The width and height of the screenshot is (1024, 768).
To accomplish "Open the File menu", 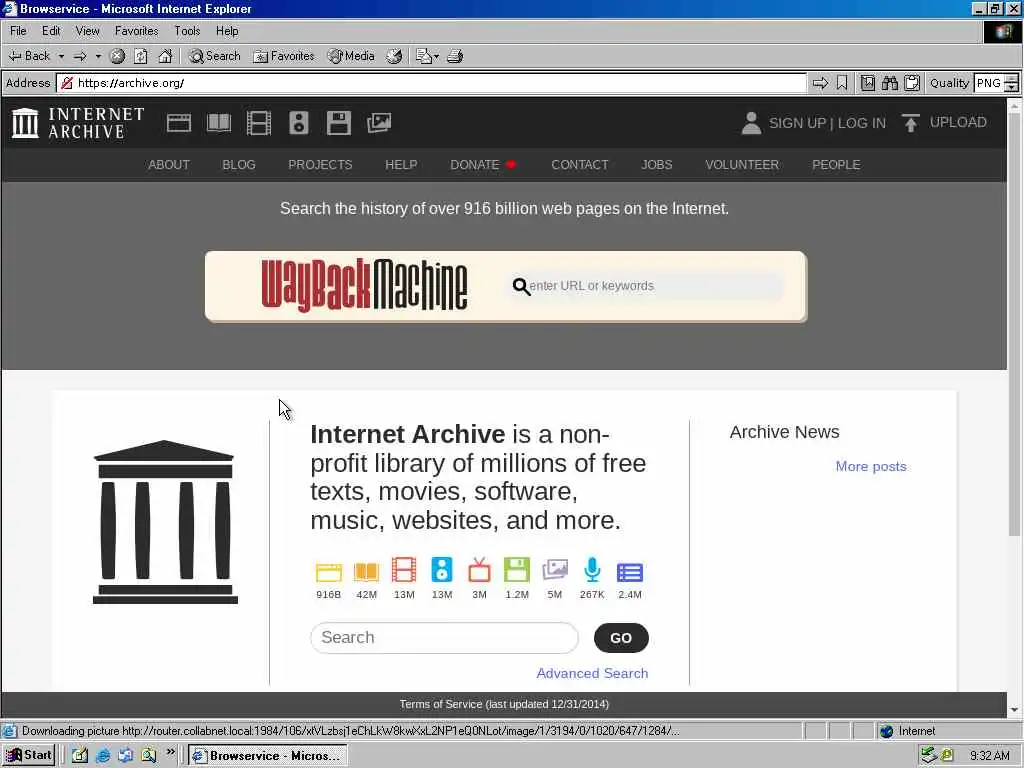I will pyautogui.click(x=18, y=31).
